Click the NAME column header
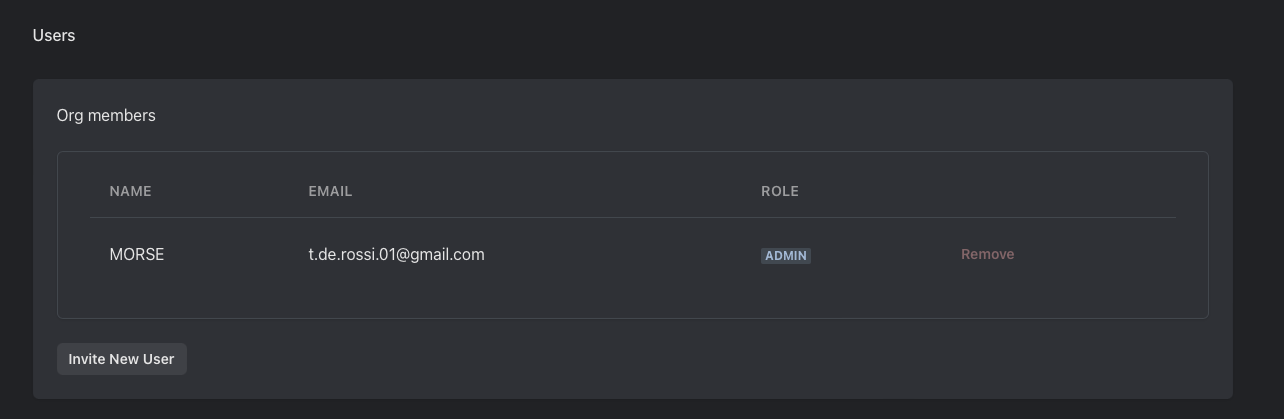 click(x=130, y=191)
